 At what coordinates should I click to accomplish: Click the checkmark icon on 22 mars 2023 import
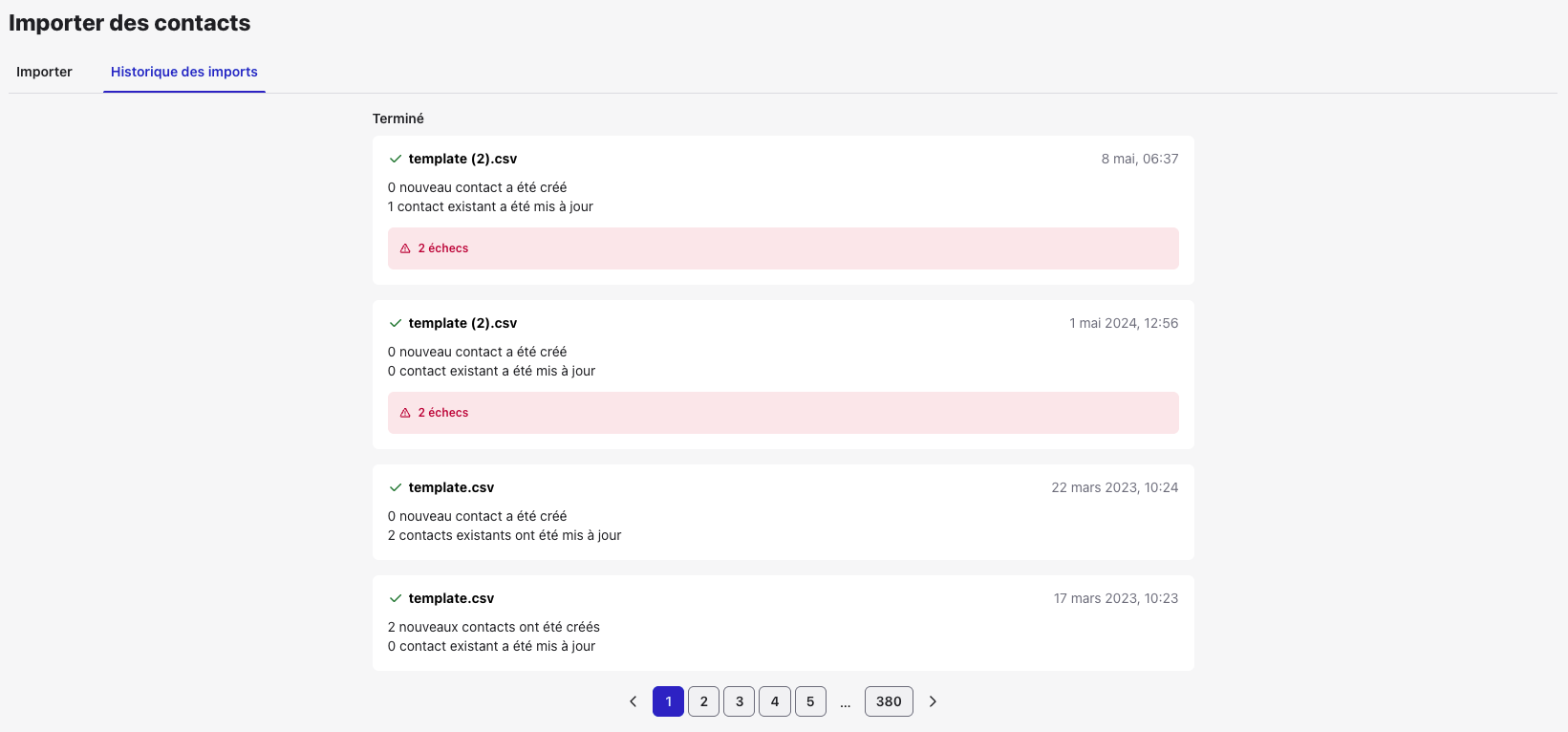coord(395,488)
